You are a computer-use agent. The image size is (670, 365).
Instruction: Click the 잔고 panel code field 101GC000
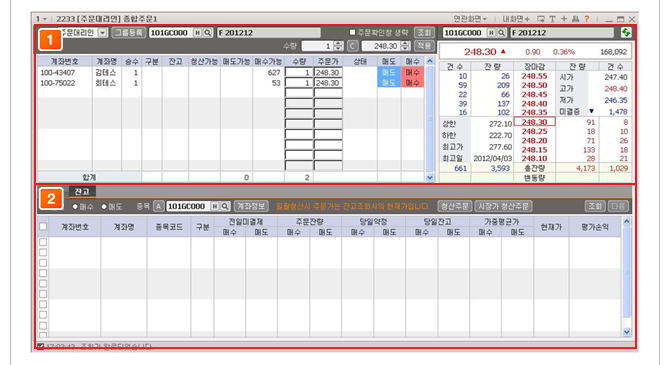pos(188,206)
